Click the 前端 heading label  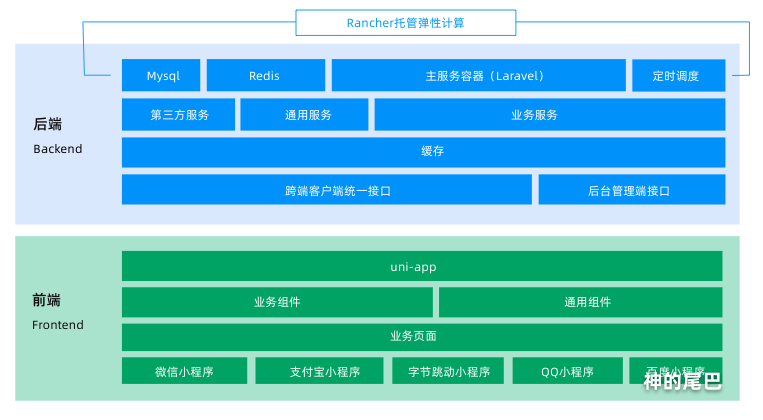pos(46,300)
